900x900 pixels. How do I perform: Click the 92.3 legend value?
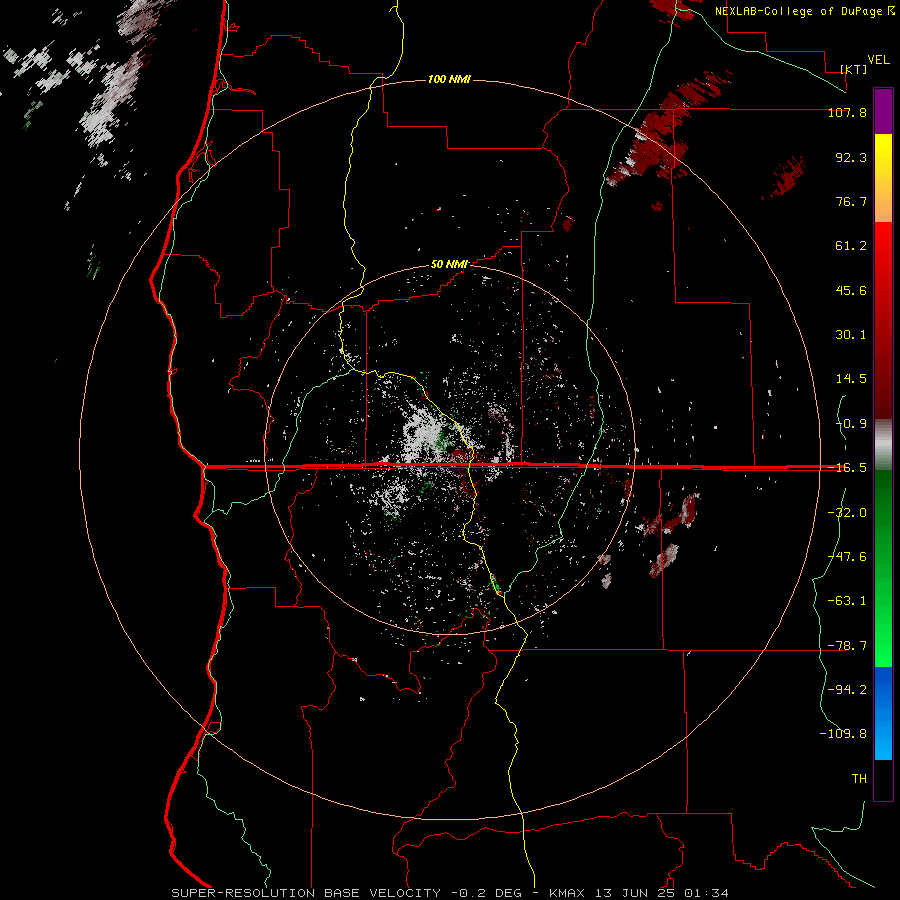[x=851, y=157]
